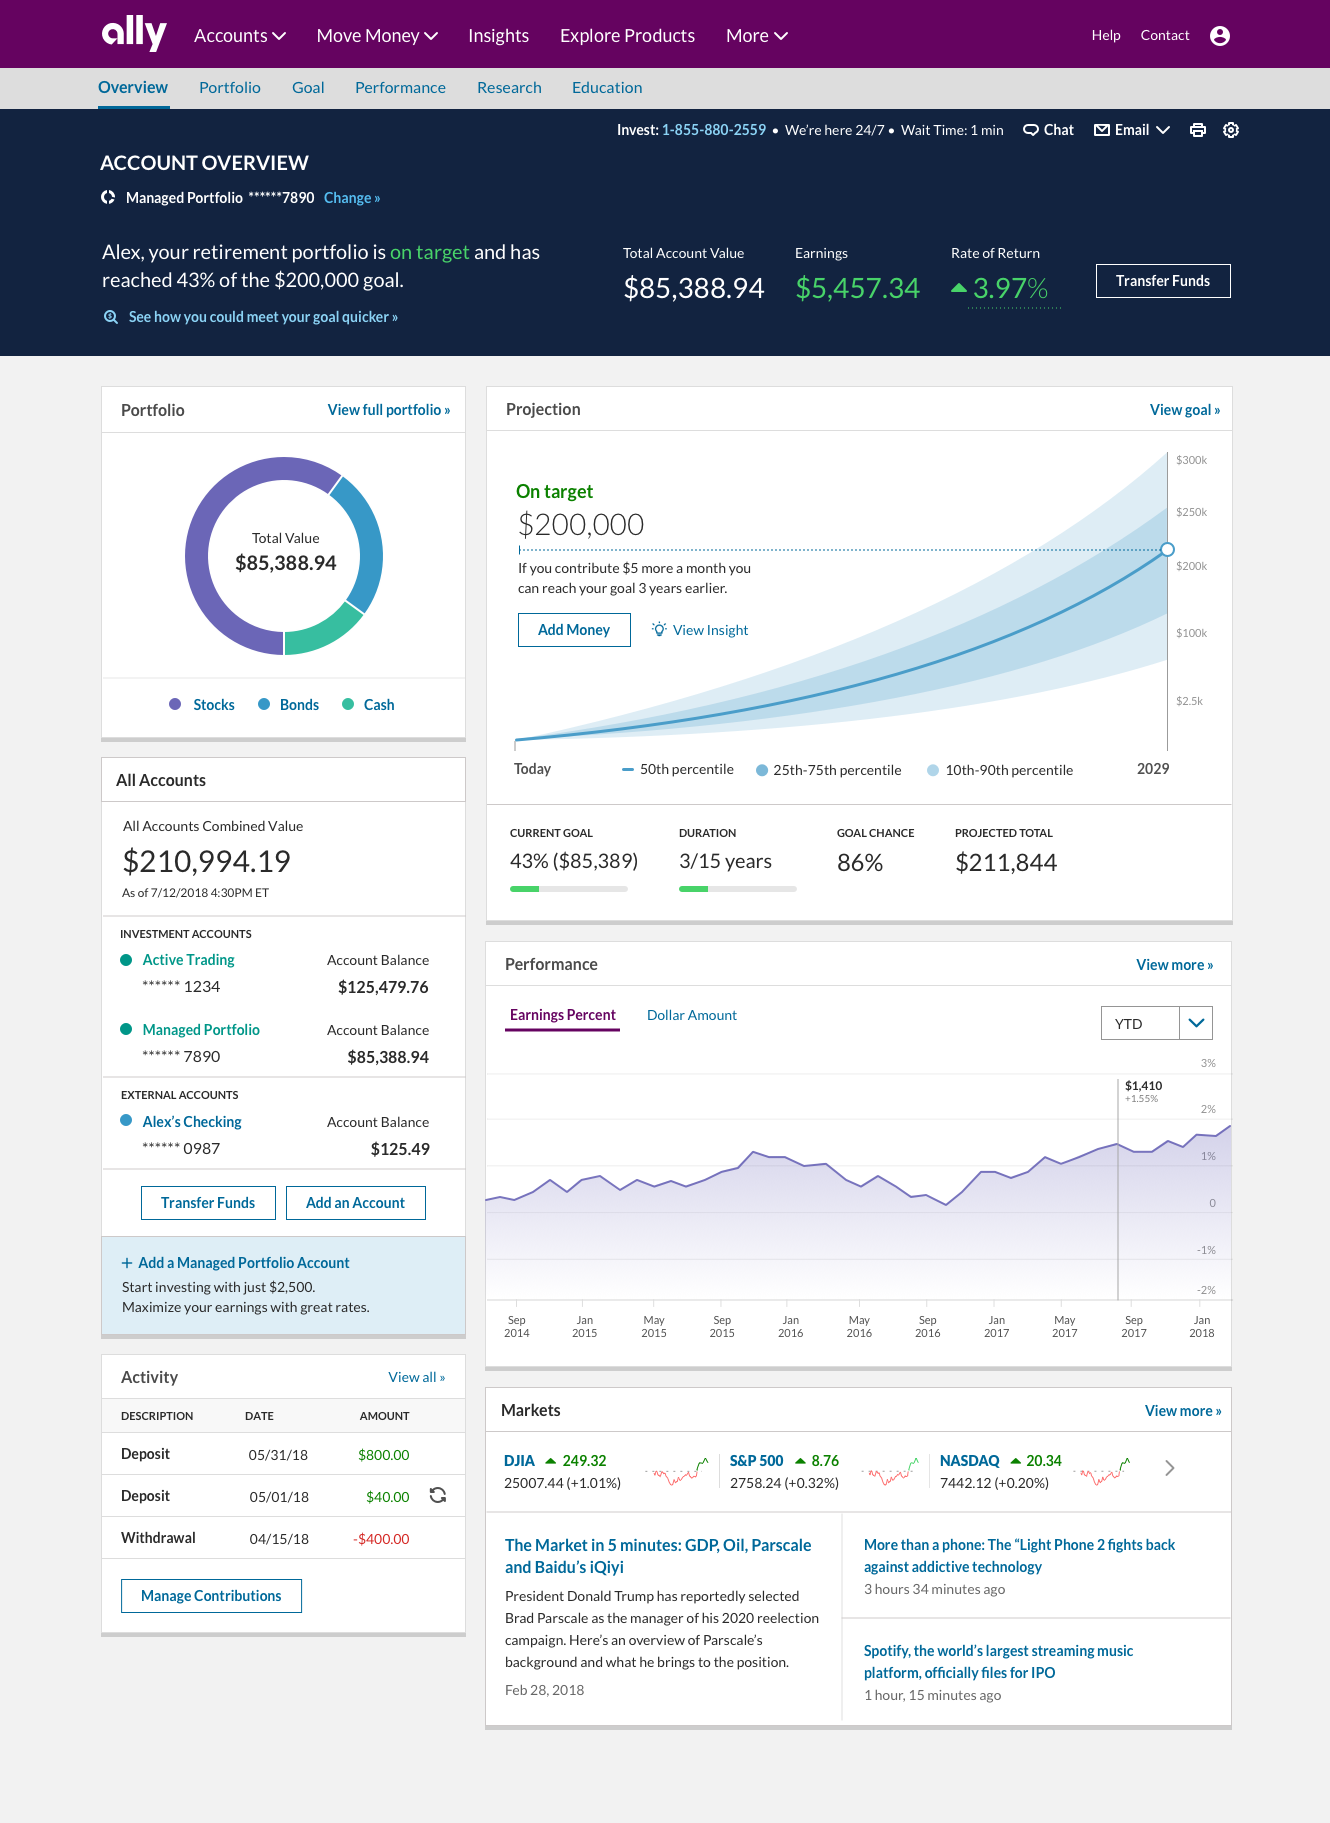Open the Research tab
The image size is (1330, 1823).
pyautogui.click(x=509, y=88)
